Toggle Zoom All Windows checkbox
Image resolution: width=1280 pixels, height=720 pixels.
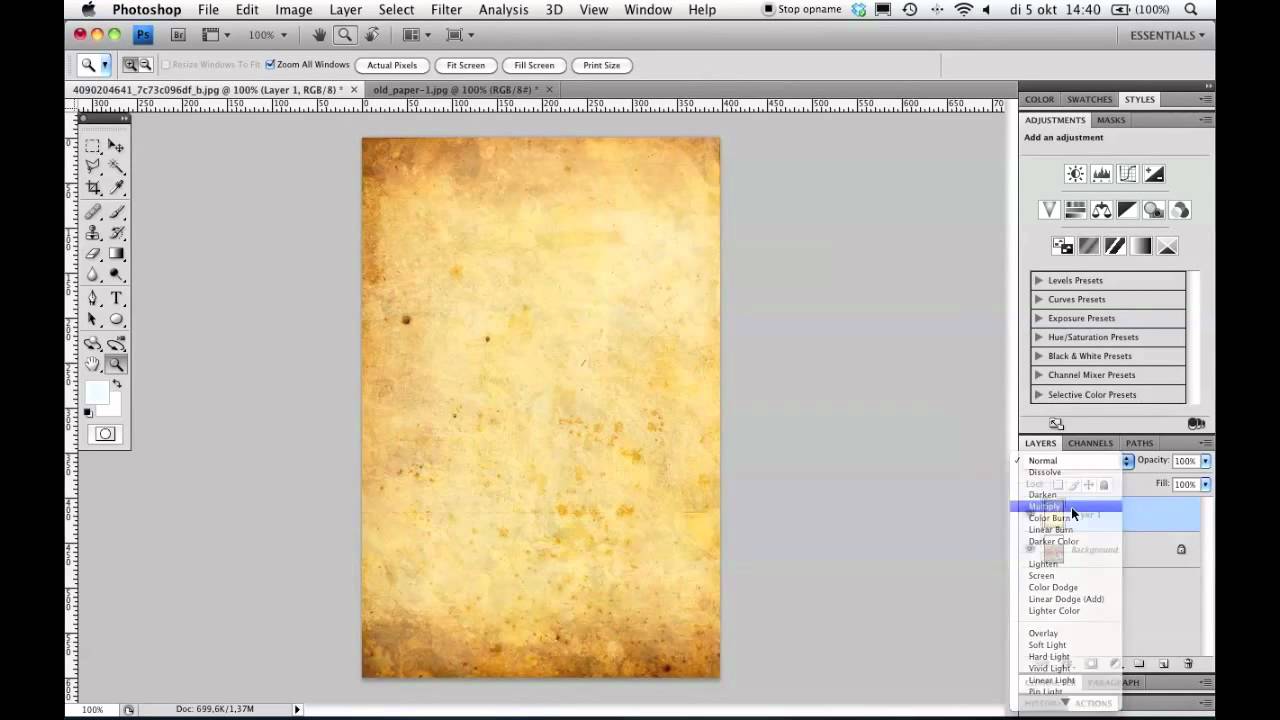click(270, 65)
